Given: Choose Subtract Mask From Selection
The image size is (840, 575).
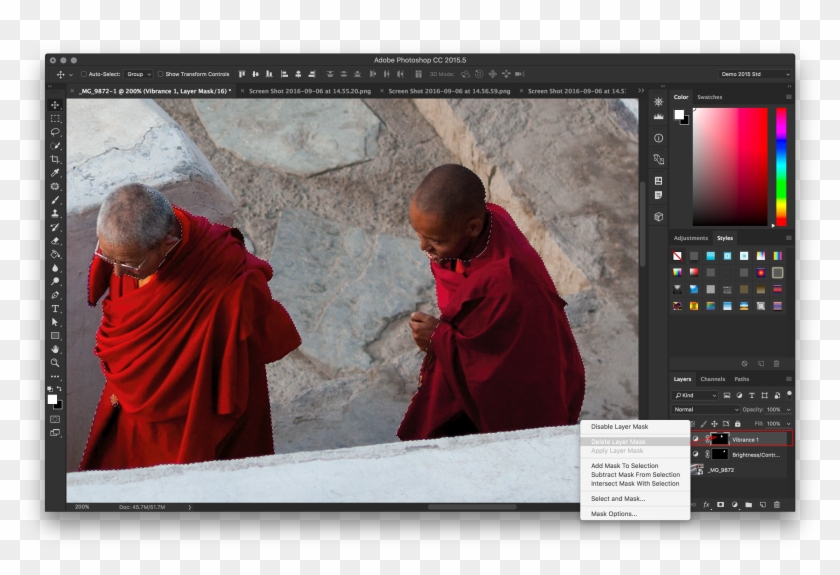Looking at the screenshot, I should point(635,475).
